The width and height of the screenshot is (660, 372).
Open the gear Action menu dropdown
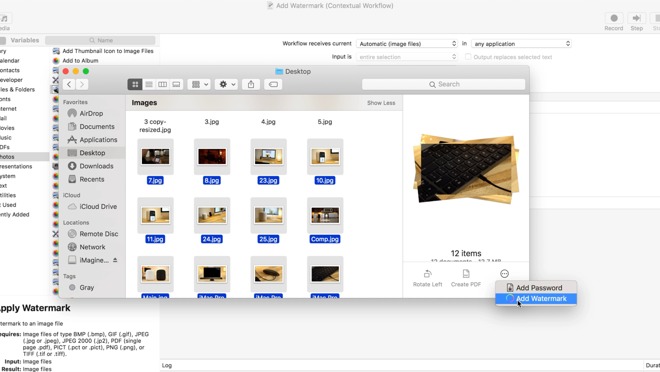click(226, 85)
